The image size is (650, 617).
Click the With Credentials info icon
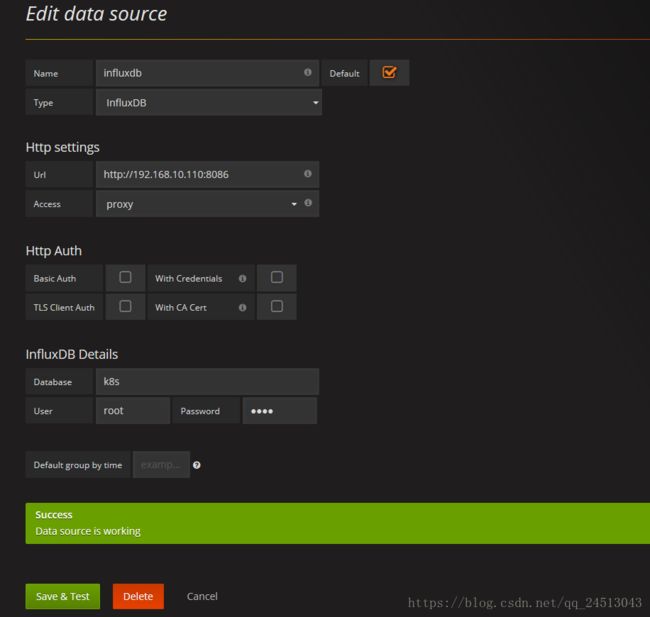(243, 279)
